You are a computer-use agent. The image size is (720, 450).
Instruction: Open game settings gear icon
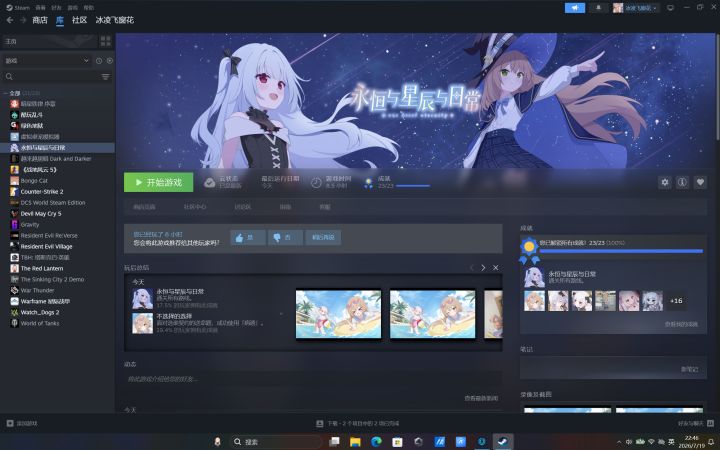coord(664,182)
